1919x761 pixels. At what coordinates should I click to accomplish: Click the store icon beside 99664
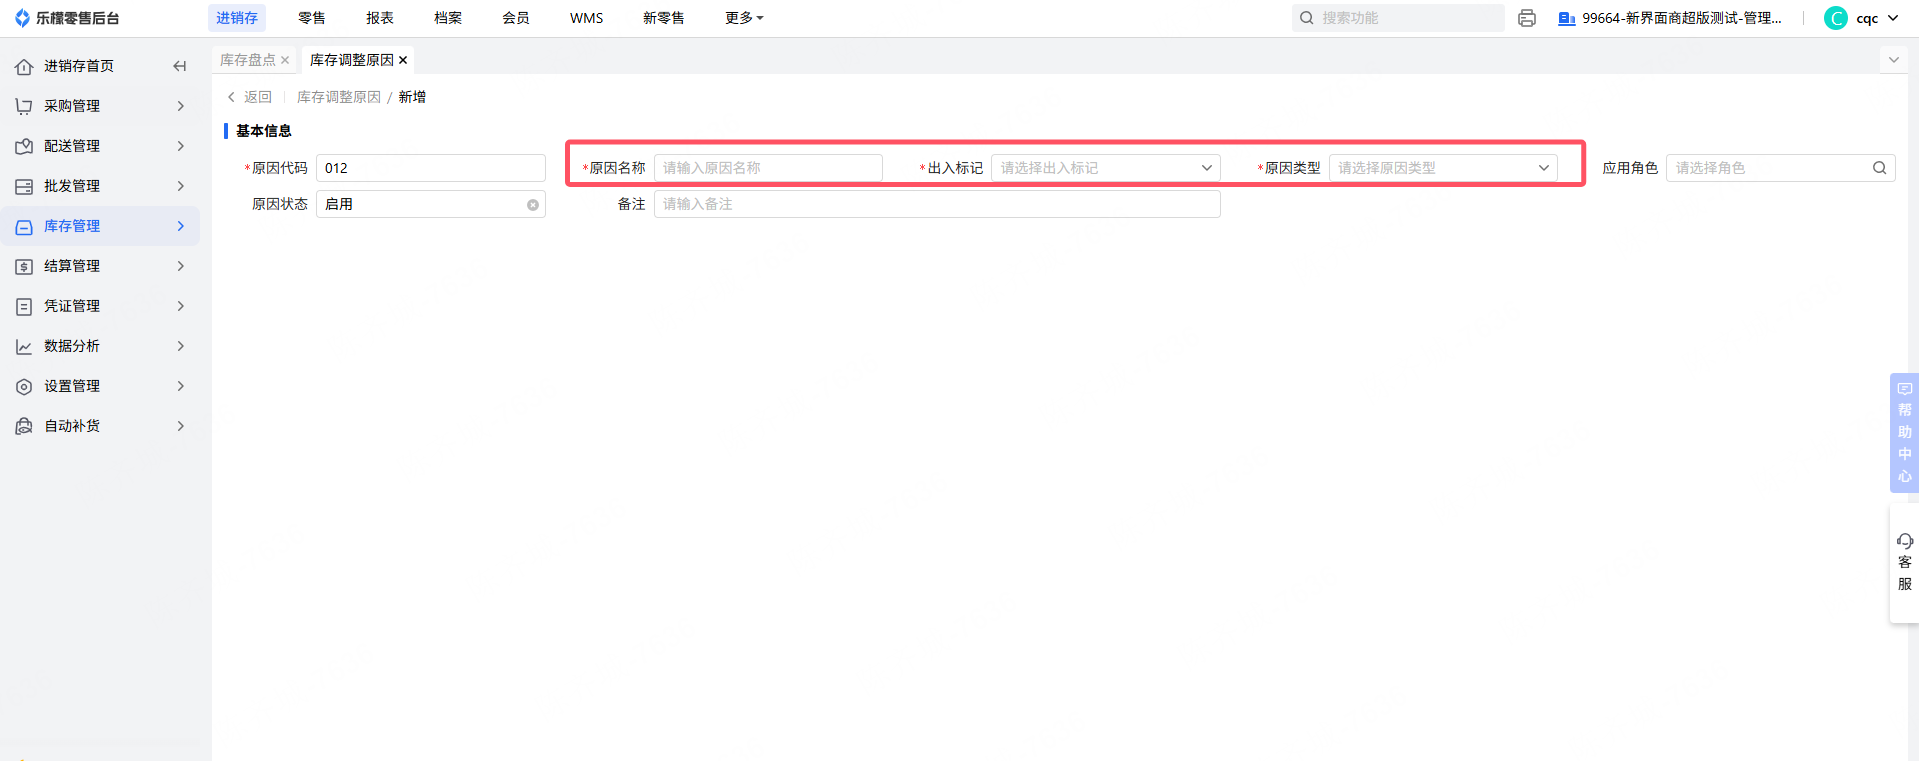[1567, 18]
